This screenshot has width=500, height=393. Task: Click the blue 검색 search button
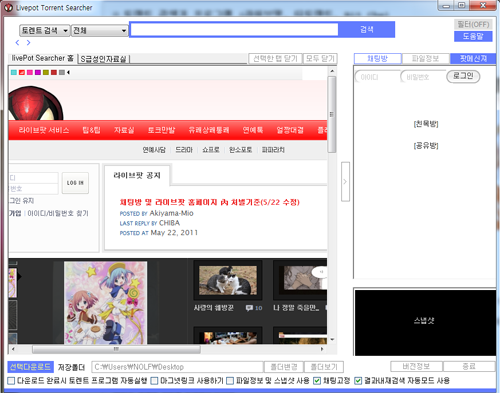[367, 30]
